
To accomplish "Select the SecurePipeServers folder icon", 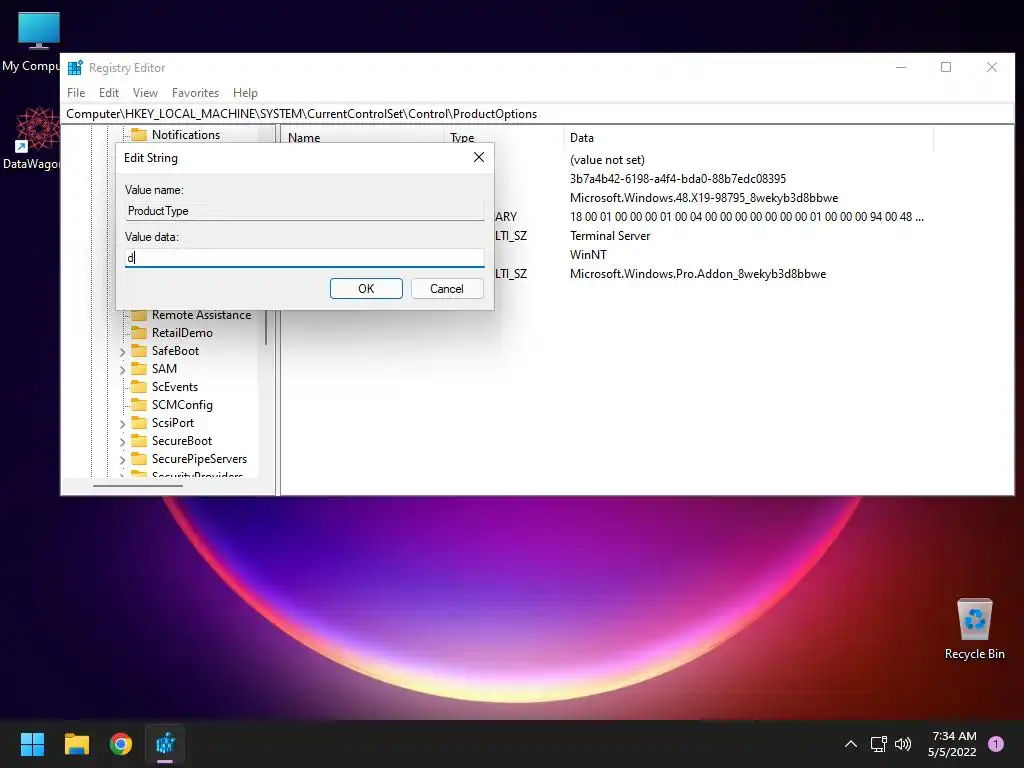I will 138,459.
